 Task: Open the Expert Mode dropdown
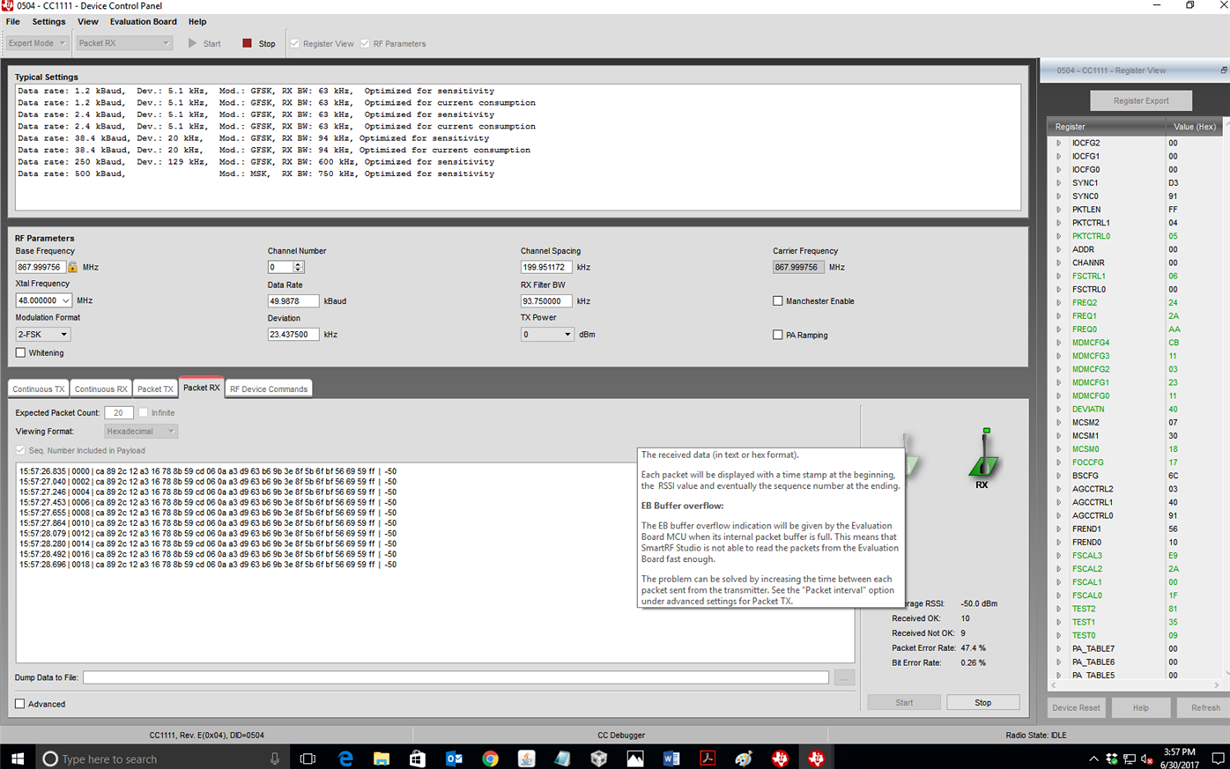(36, 43)
